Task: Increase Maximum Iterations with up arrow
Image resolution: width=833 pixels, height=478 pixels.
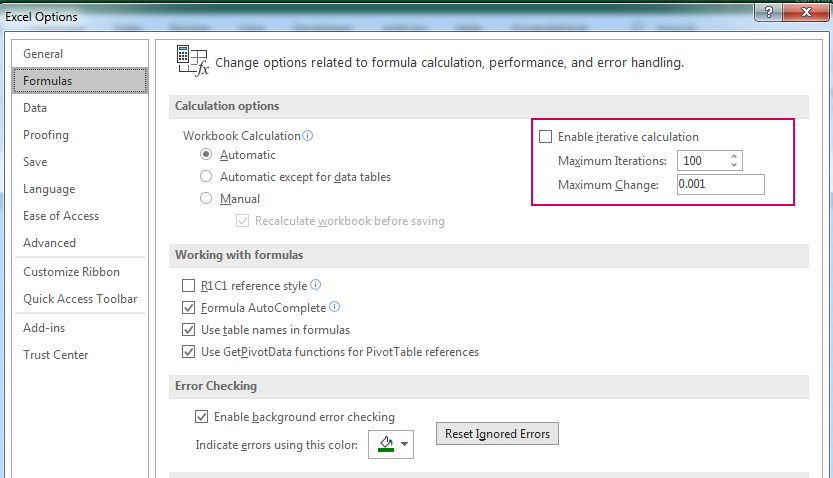Action: (x=734, y=157)
